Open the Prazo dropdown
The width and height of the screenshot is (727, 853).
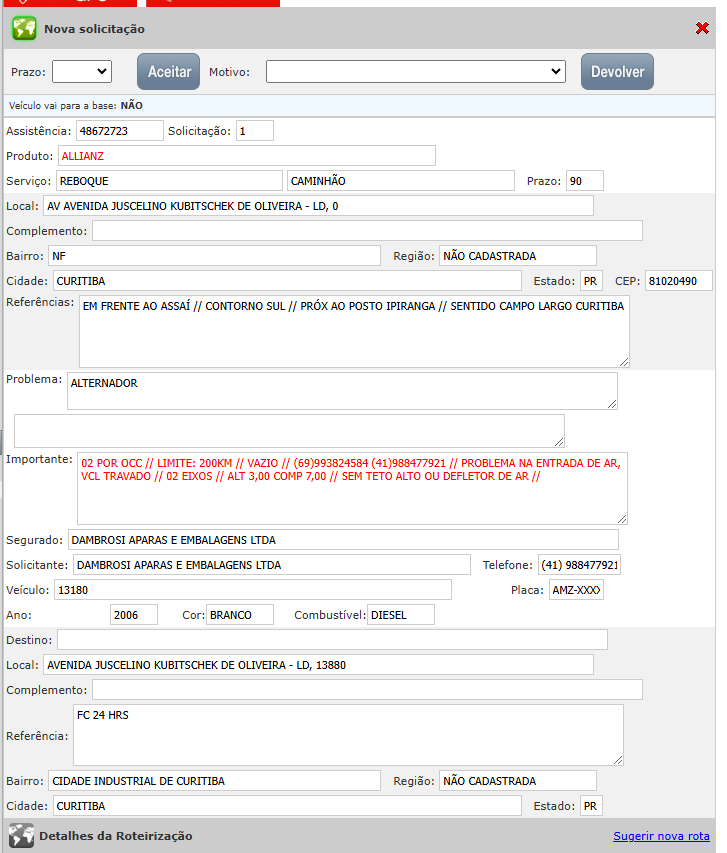click(82, 71)
